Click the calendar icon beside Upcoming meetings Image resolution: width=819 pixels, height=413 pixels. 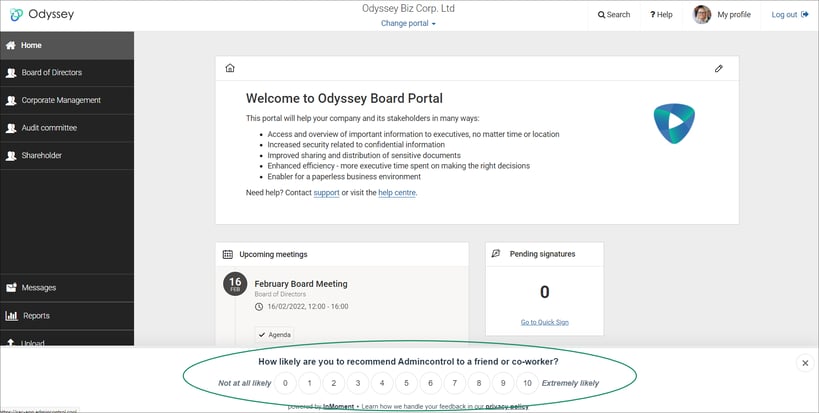click(x=228, y=254)
